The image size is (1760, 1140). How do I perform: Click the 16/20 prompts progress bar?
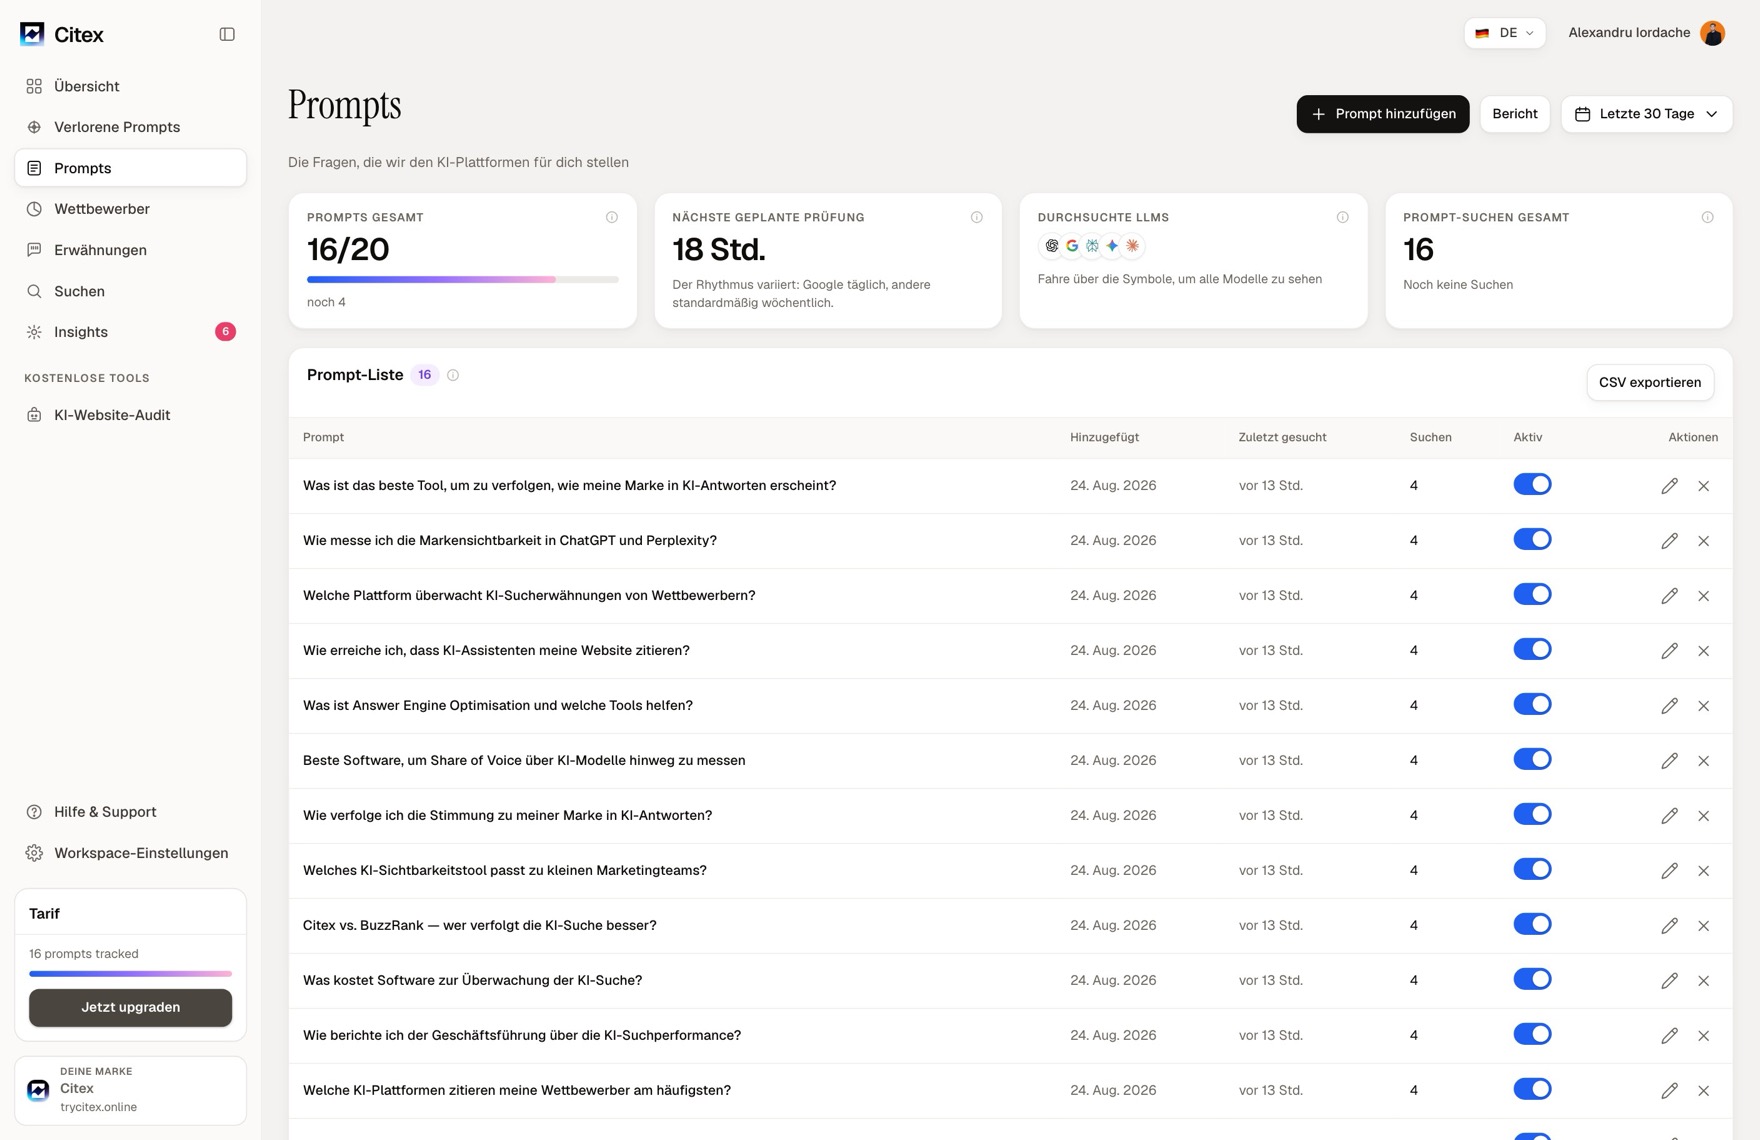tap(462, 280)
